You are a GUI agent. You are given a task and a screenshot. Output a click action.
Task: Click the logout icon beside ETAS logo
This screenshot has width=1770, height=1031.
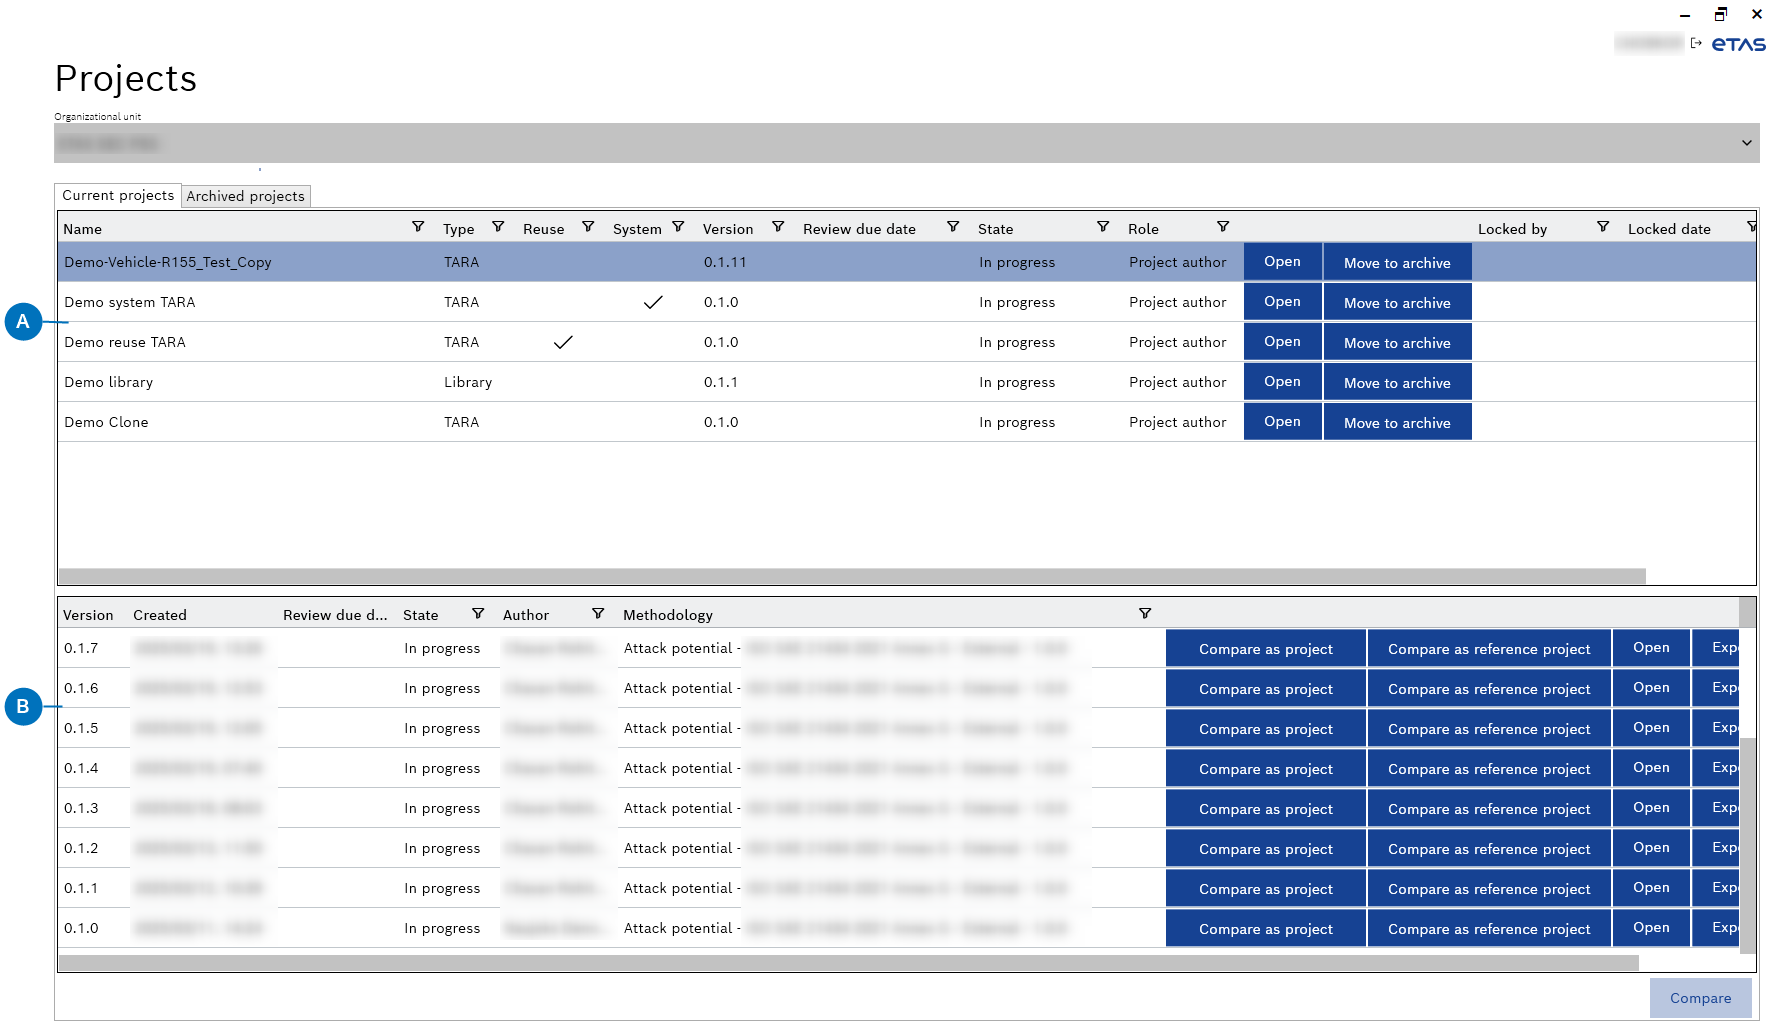[1696, 44]
